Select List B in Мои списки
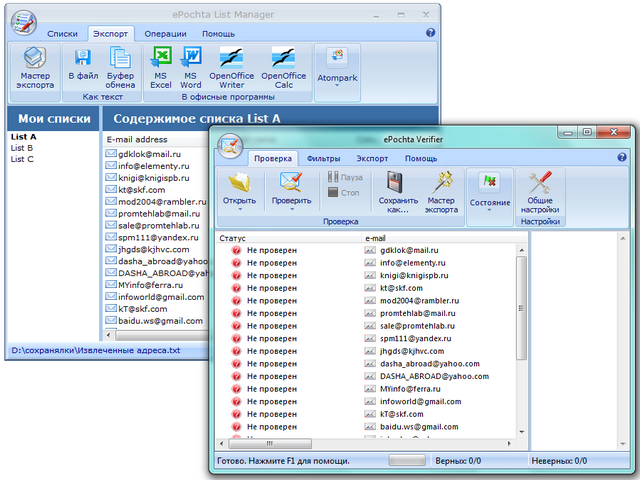This screenshot has width=640, height=480. pos(22,148)
